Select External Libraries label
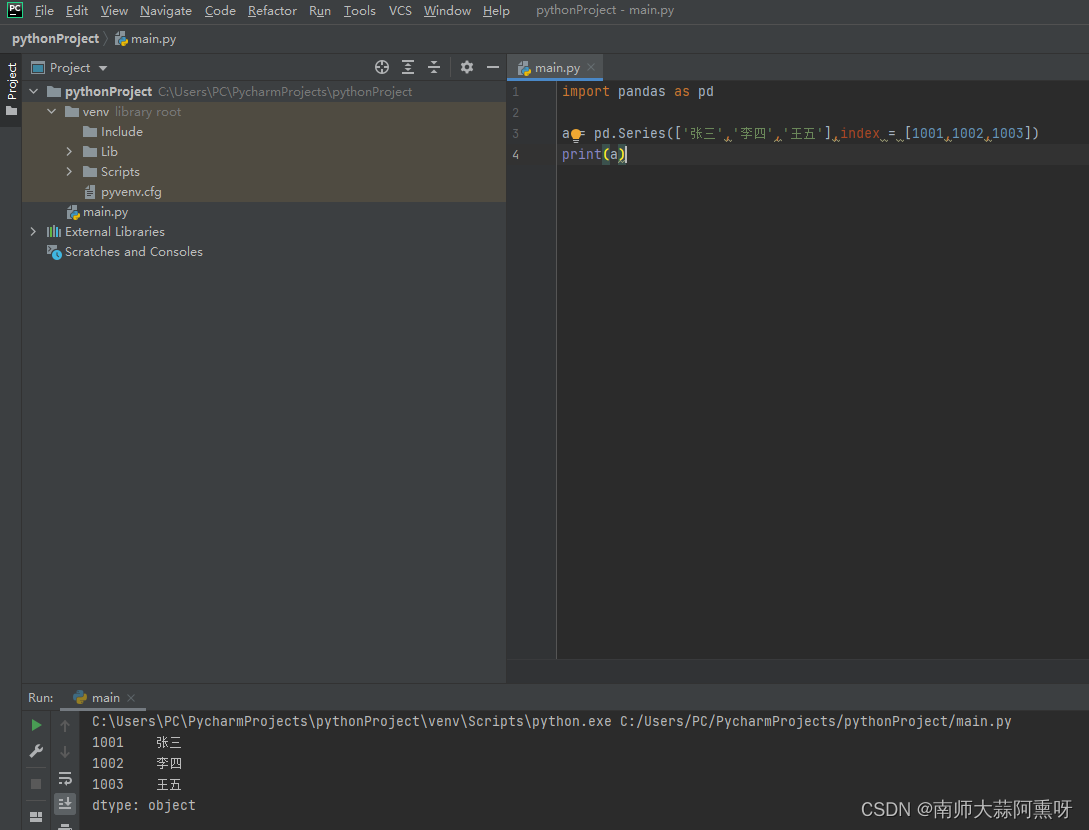The height and width of the screenshot is (830, 1089). click(x=115, y=231)
